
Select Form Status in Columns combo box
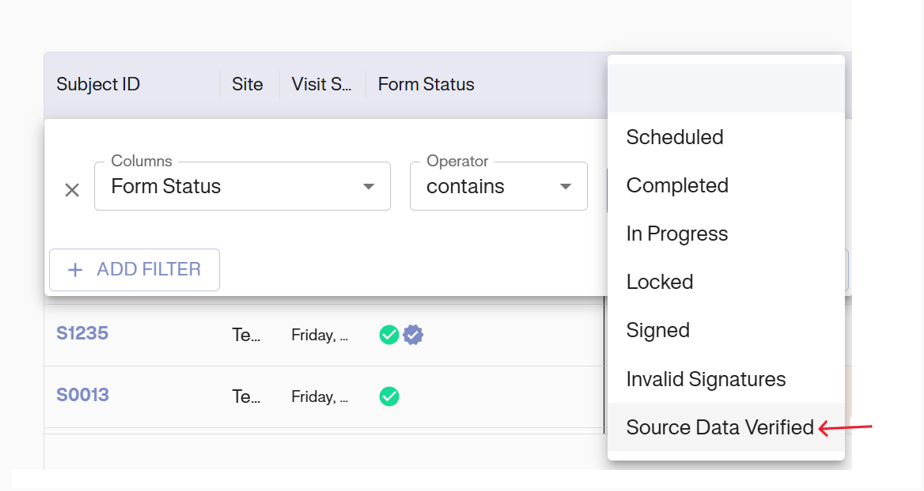point(228,187)
